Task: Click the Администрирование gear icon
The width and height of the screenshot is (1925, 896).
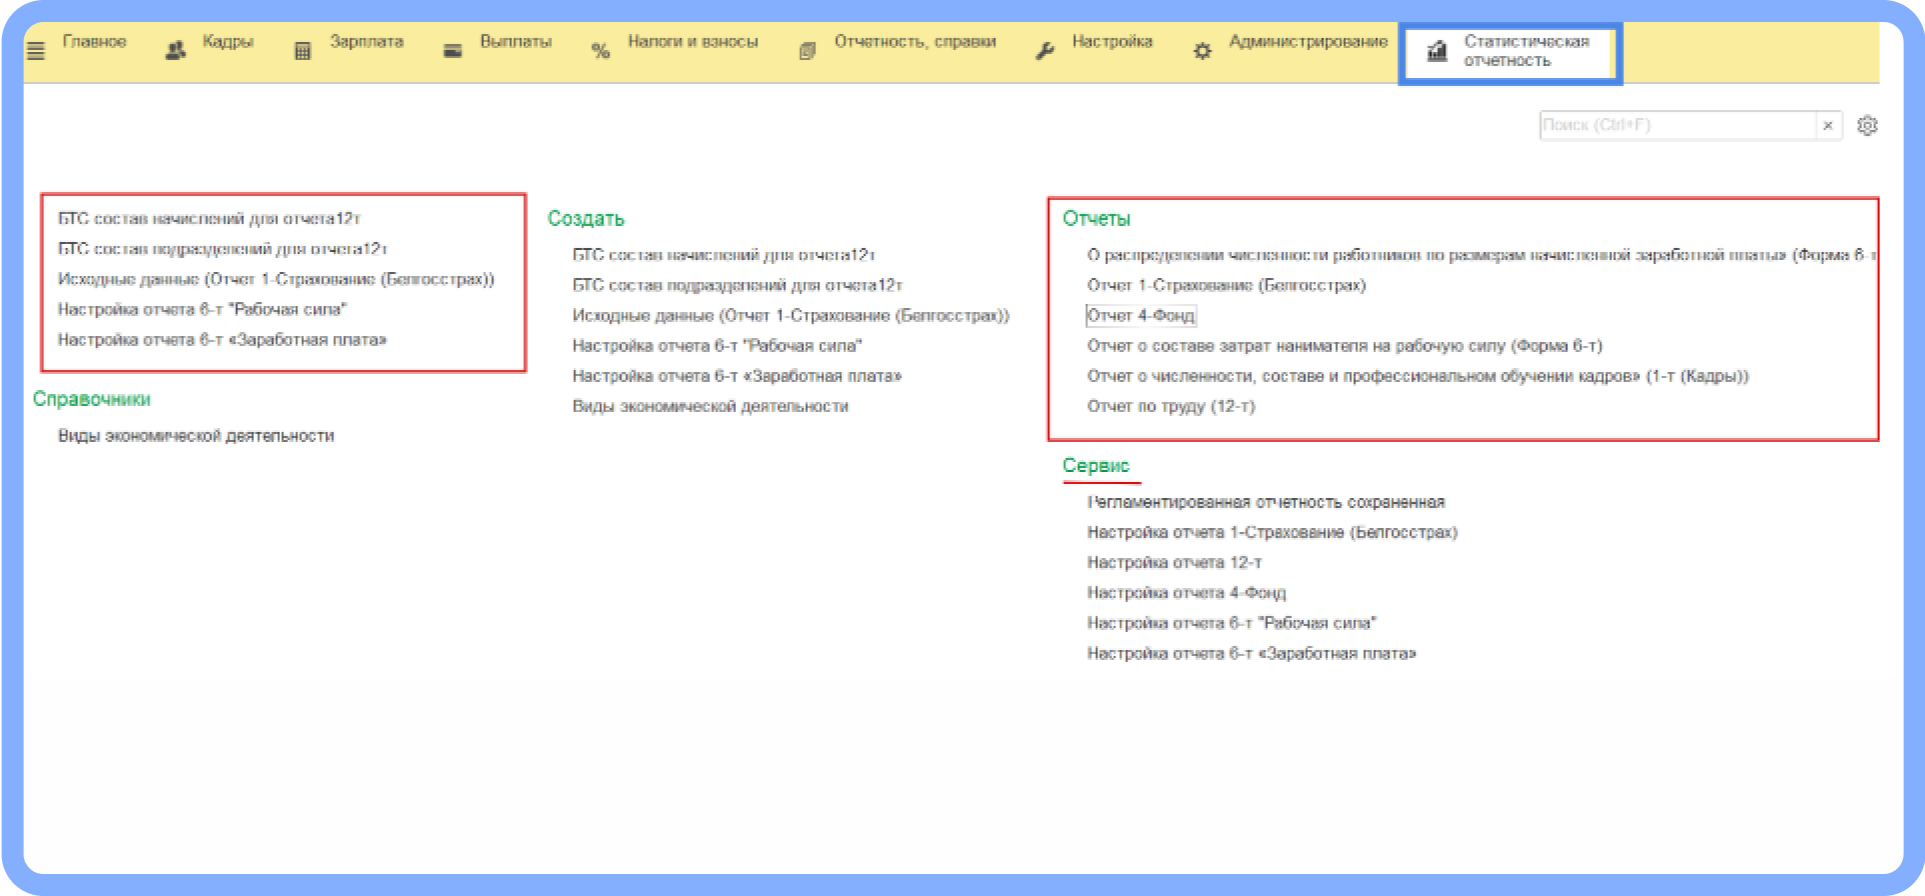Action: point(1202,51)
